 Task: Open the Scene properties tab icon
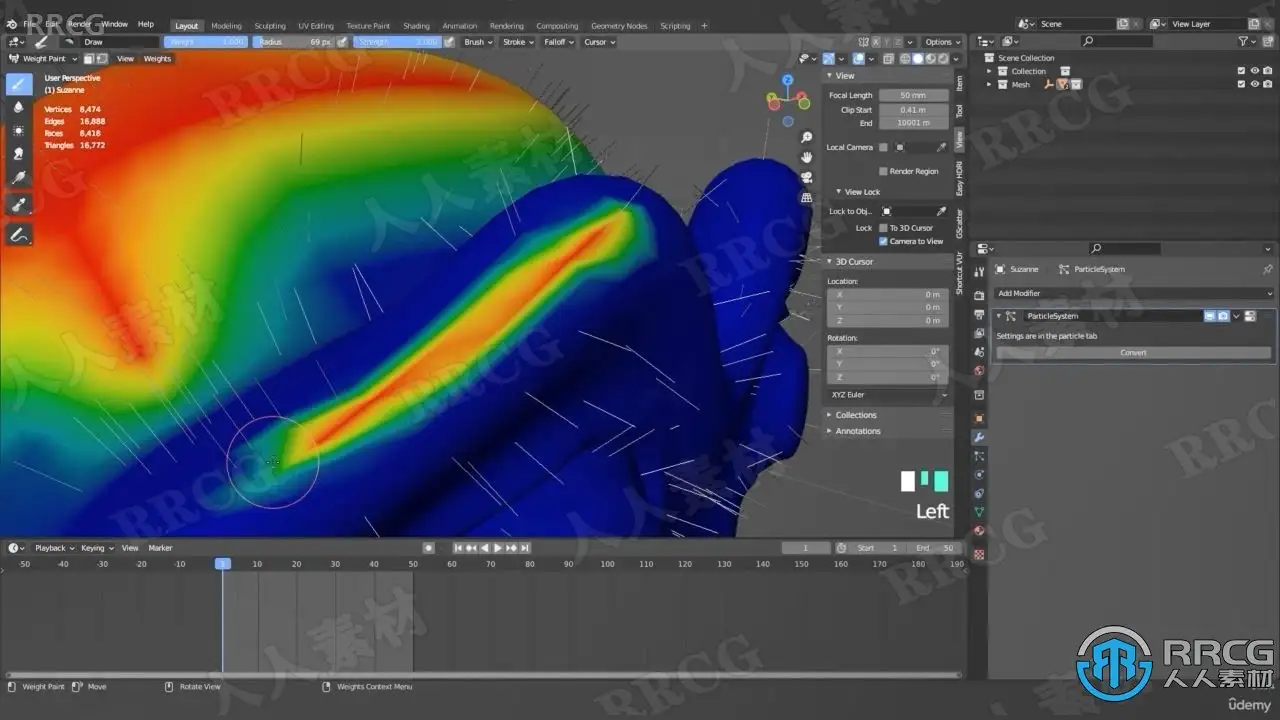pyautogui.click(x=979, y=352)
